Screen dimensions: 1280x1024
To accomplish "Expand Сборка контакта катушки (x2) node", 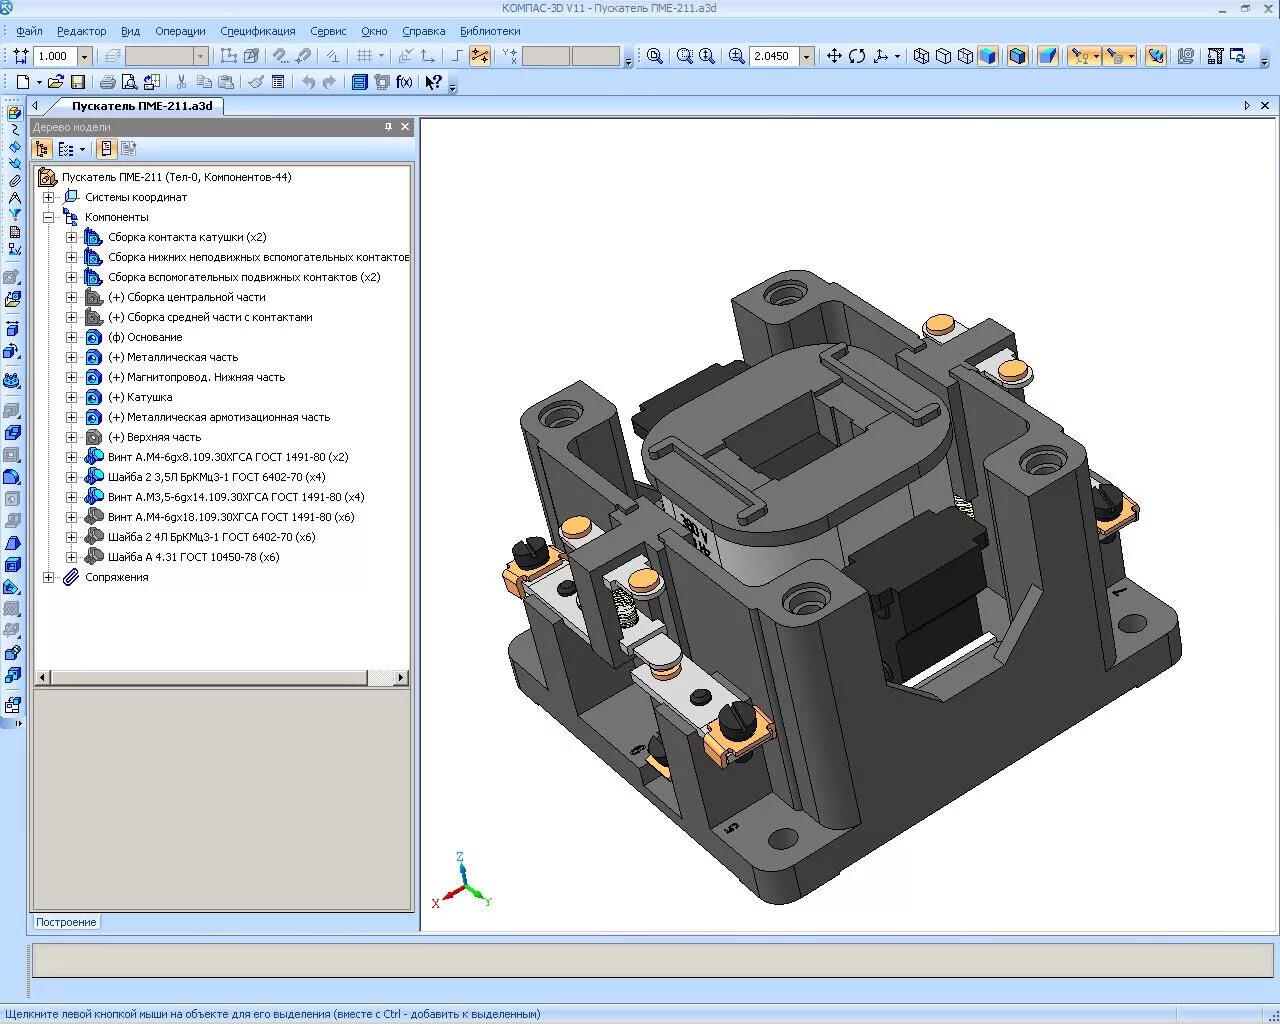I will 71,237.
